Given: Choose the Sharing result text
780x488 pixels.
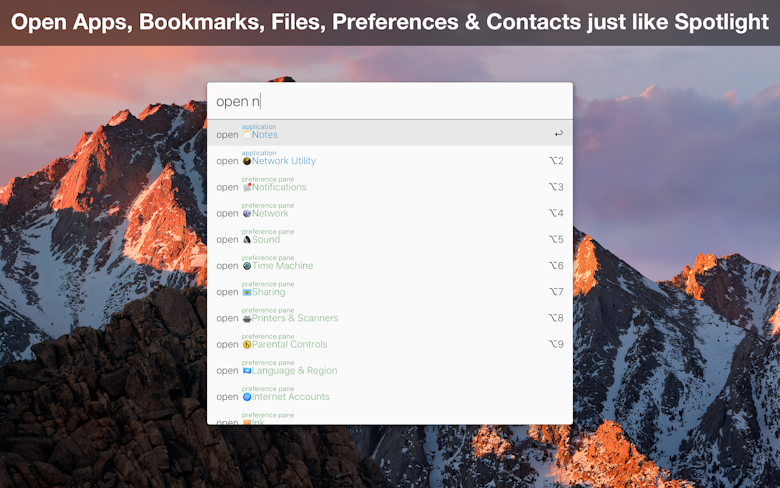Looking at the screenshot, I should (x=269, y=292).
